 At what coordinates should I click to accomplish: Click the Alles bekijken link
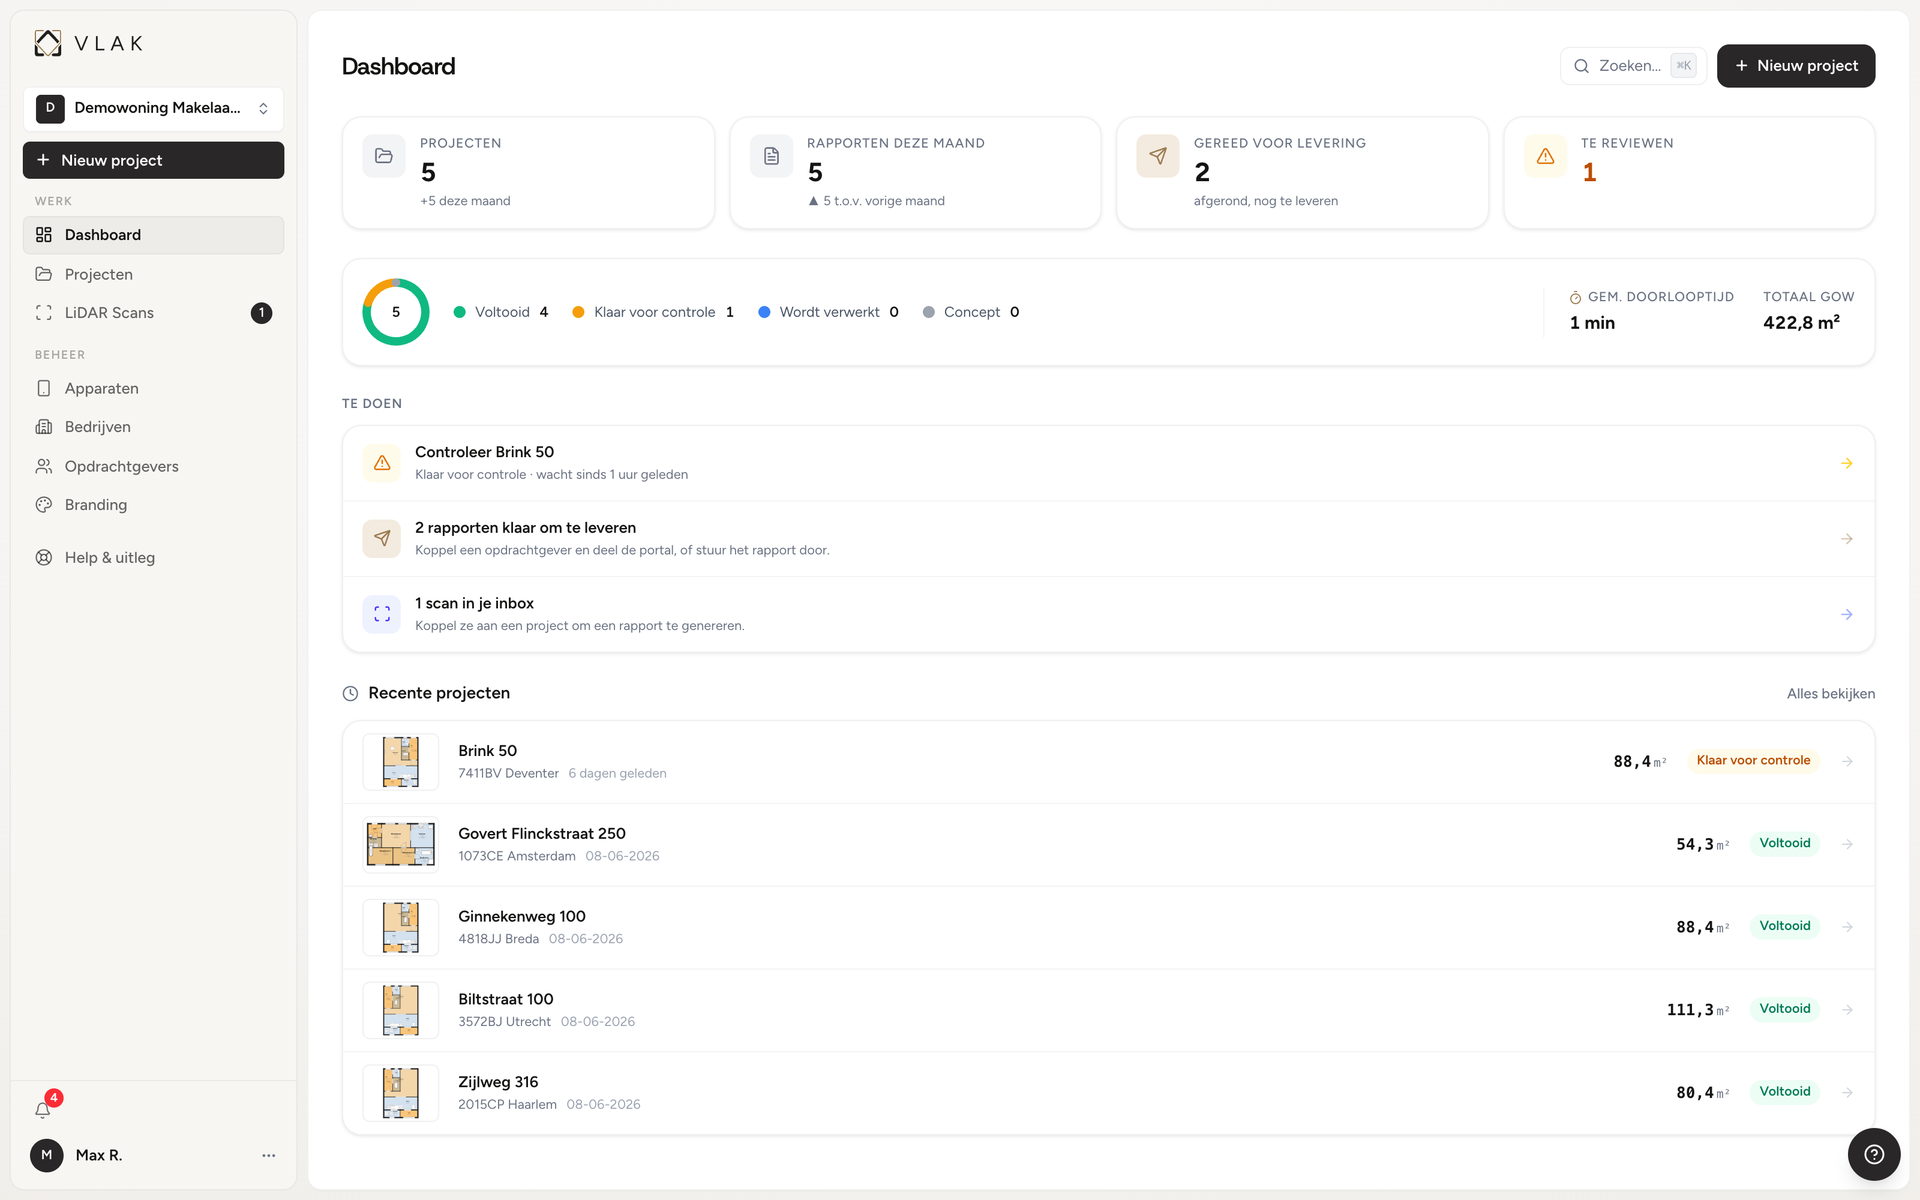pos(1831,693)
